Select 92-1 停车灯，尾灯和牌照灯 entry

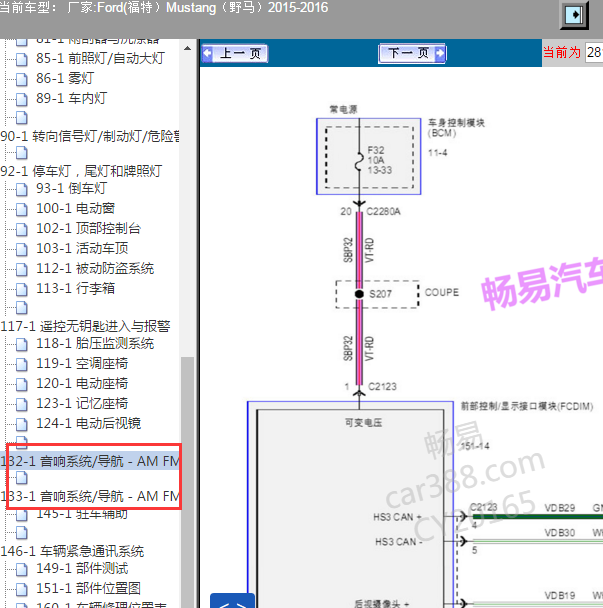[81, 171]
